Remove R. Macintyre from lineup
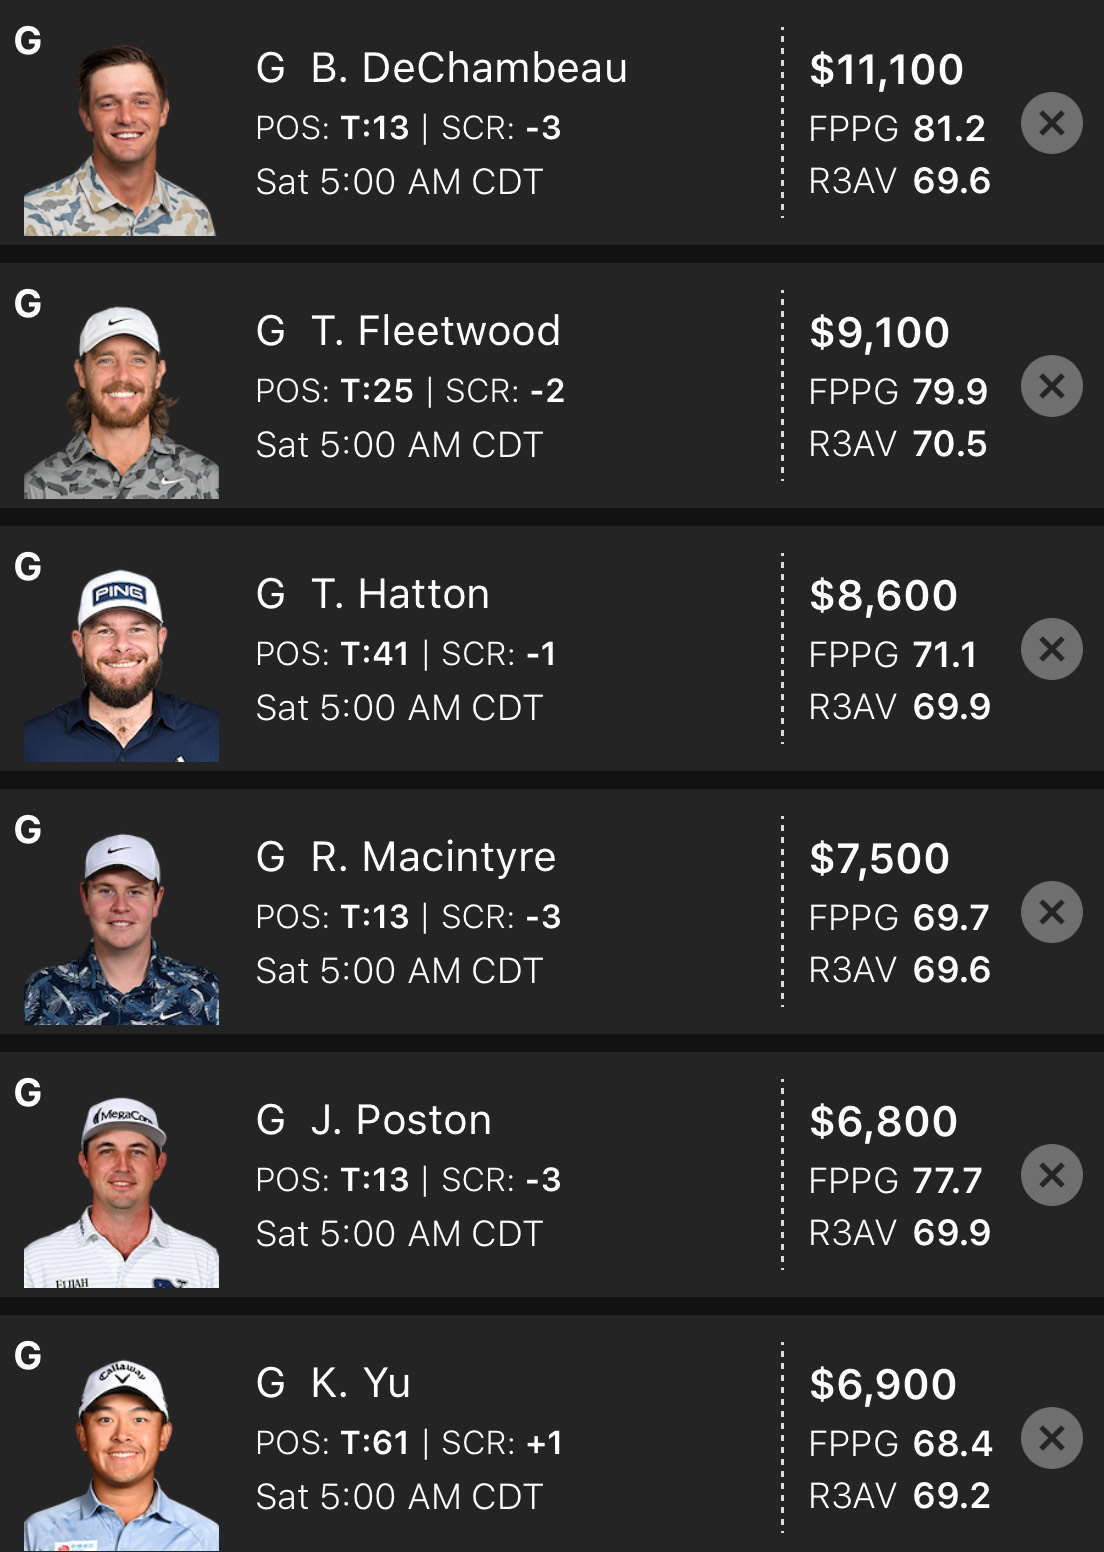The image size is (1104, 1552). (1051, 912)
